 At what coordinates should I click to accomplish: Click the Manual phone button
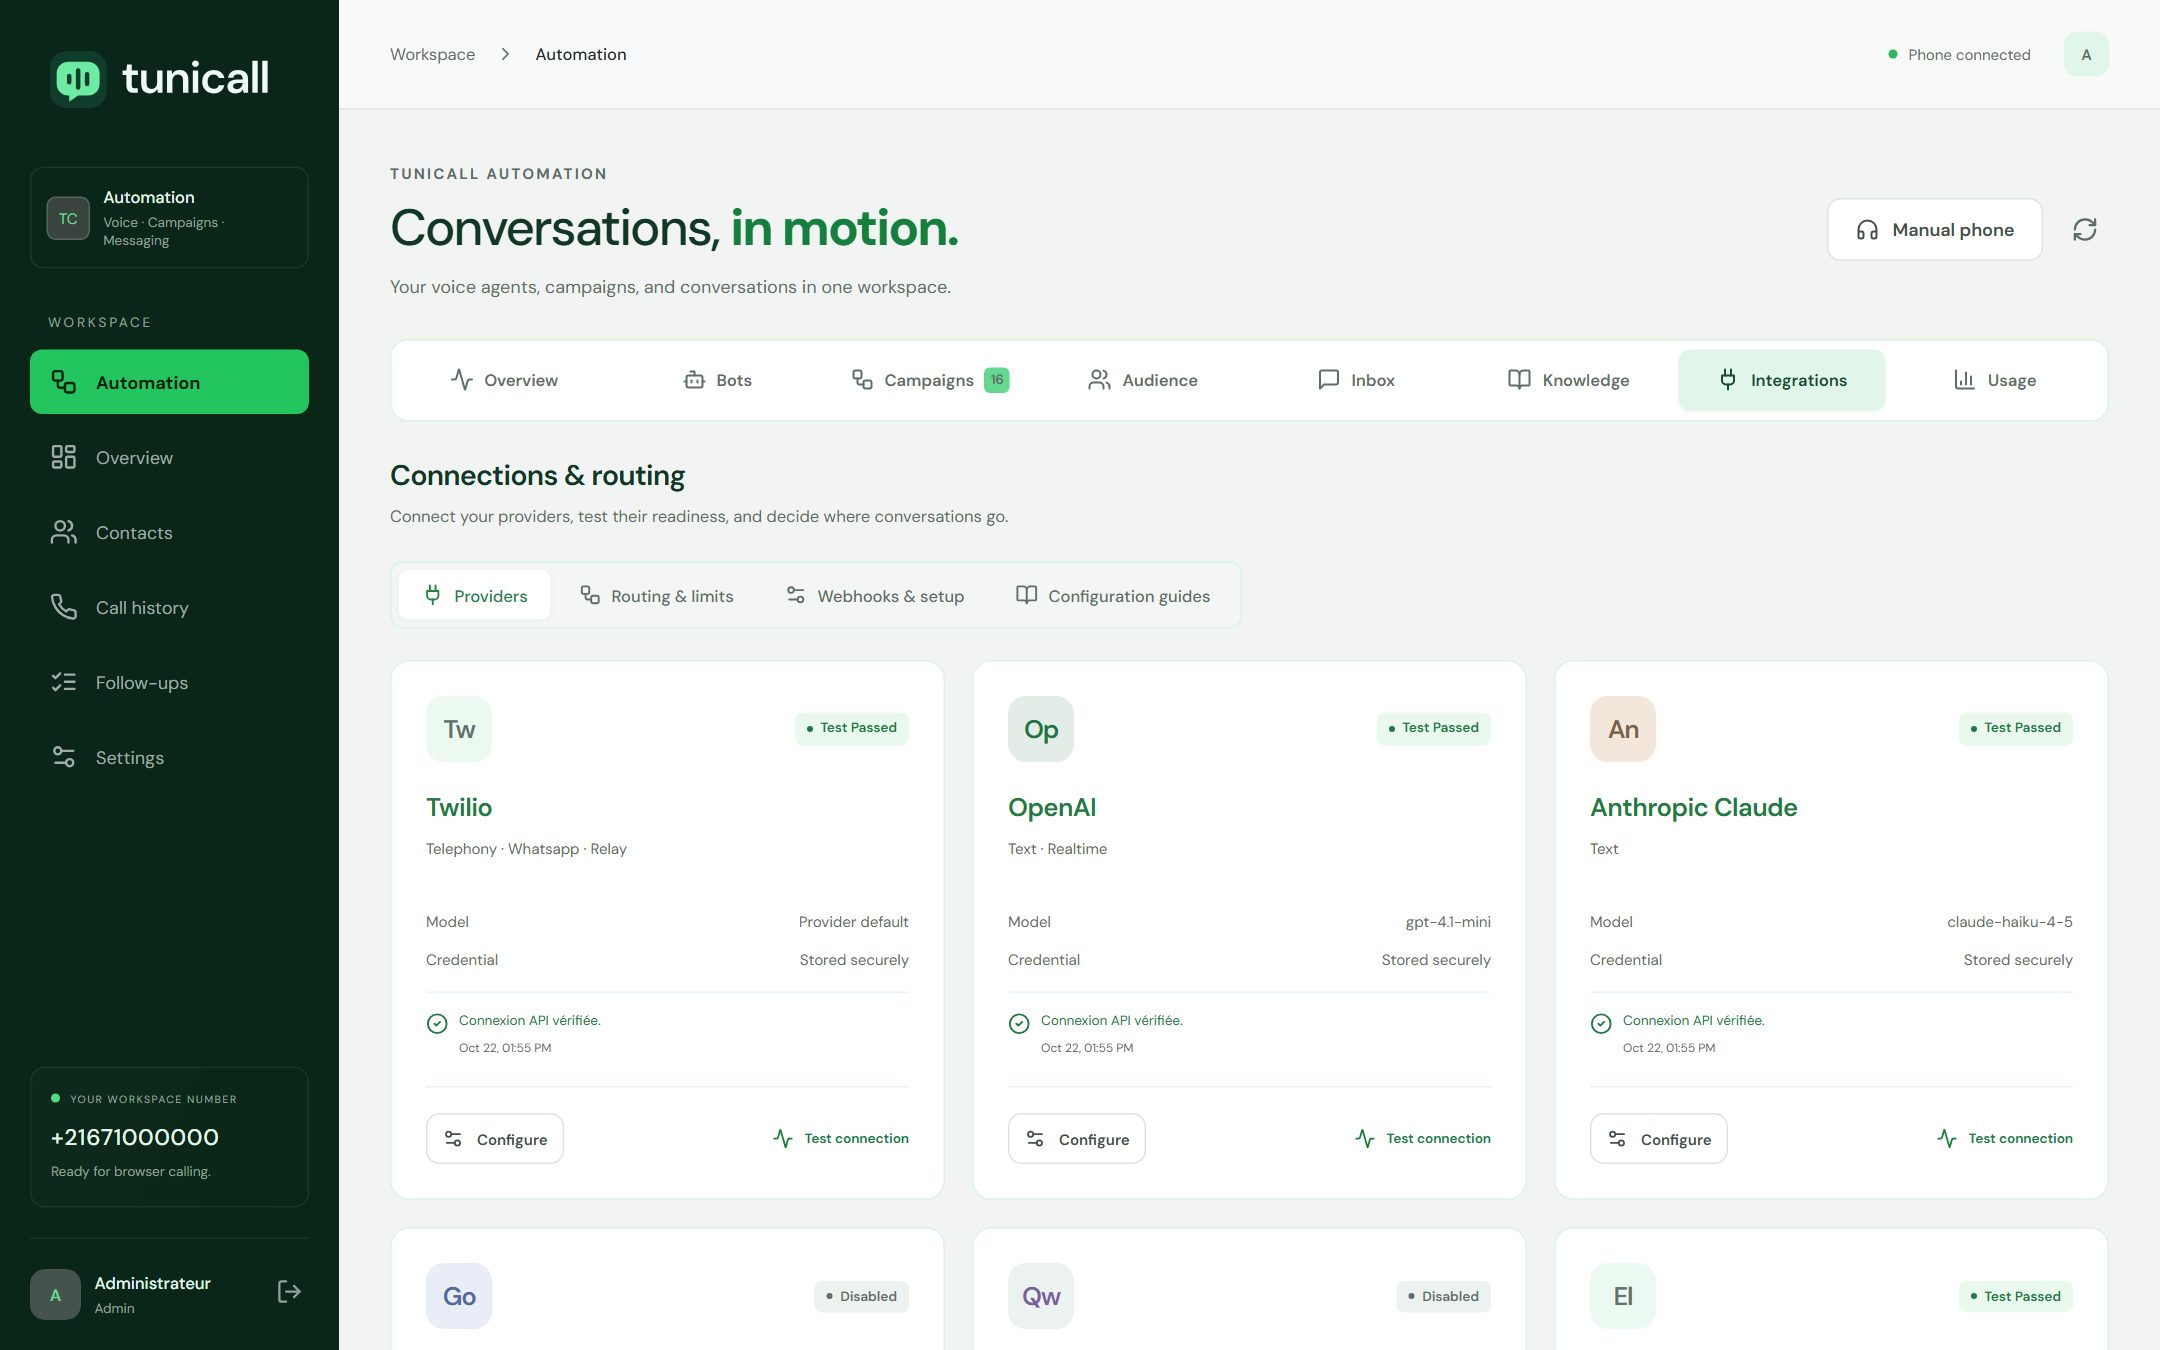click(1934, 230)
